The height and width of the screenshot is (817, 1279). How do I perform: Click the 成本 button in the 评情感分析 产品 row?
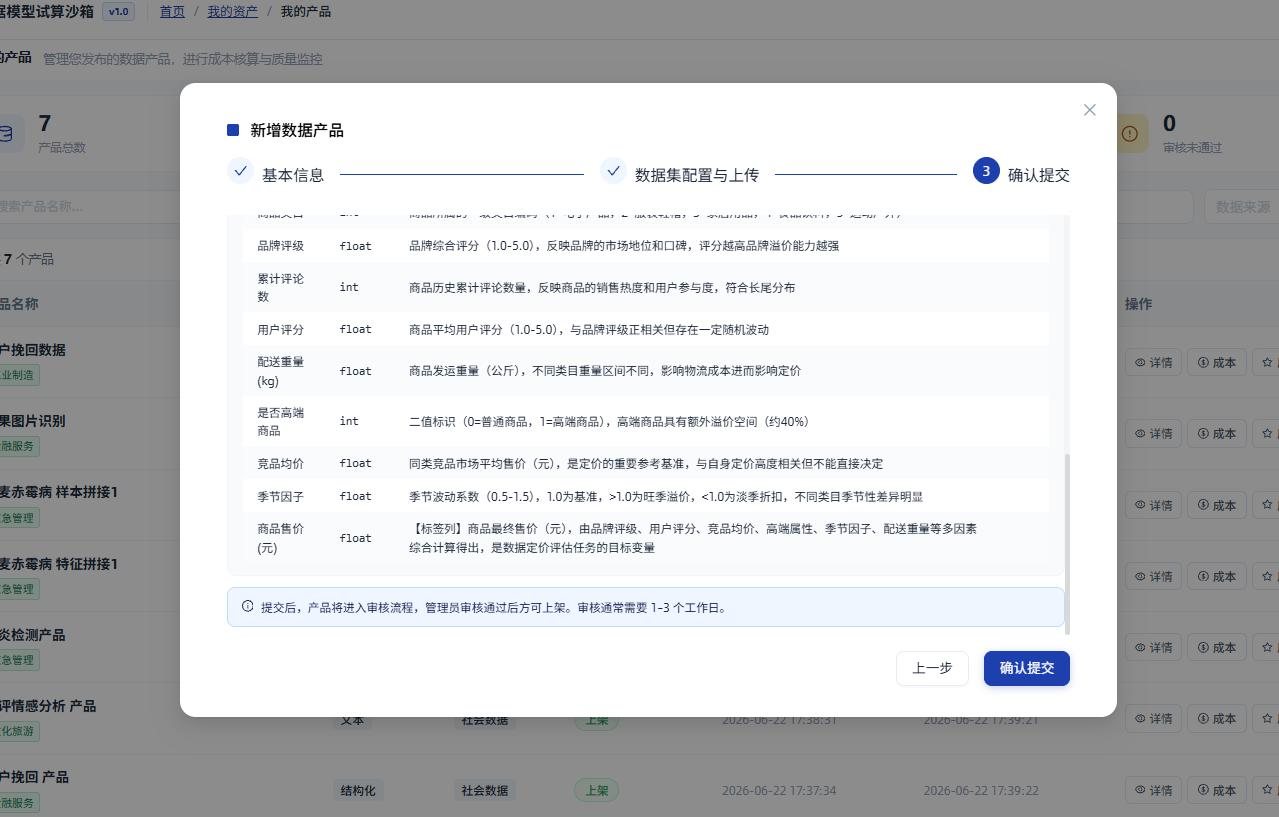(1217, 718)
